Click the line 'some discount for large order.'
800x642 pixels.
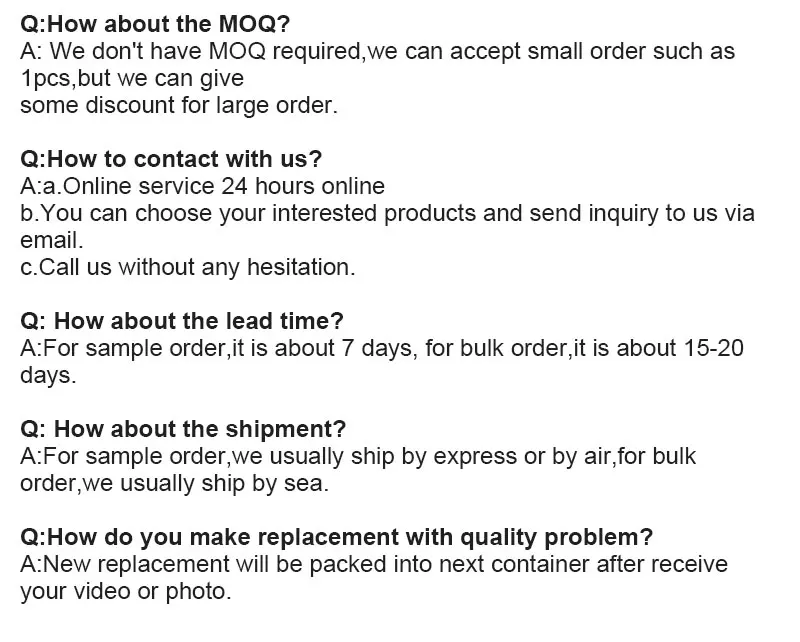[x=179, y=105]
